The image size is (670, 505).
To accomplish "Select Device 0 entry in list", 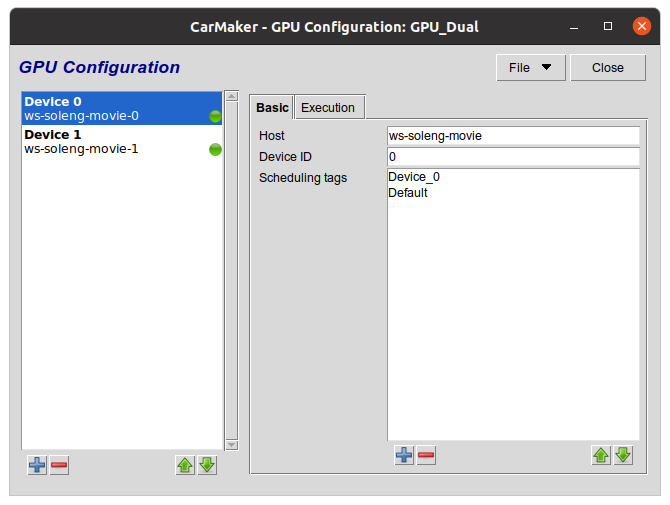I will 110,108.
